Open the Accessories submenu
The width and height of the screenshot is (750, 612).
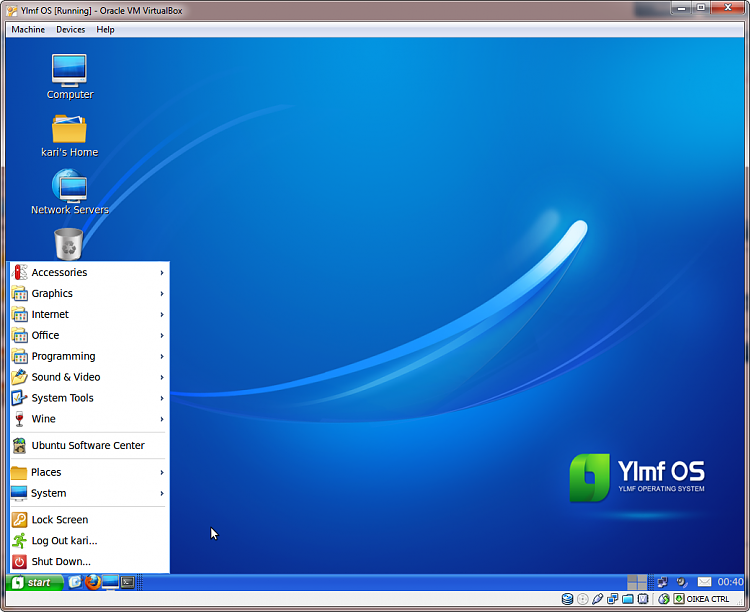click(x=88, y=272)
